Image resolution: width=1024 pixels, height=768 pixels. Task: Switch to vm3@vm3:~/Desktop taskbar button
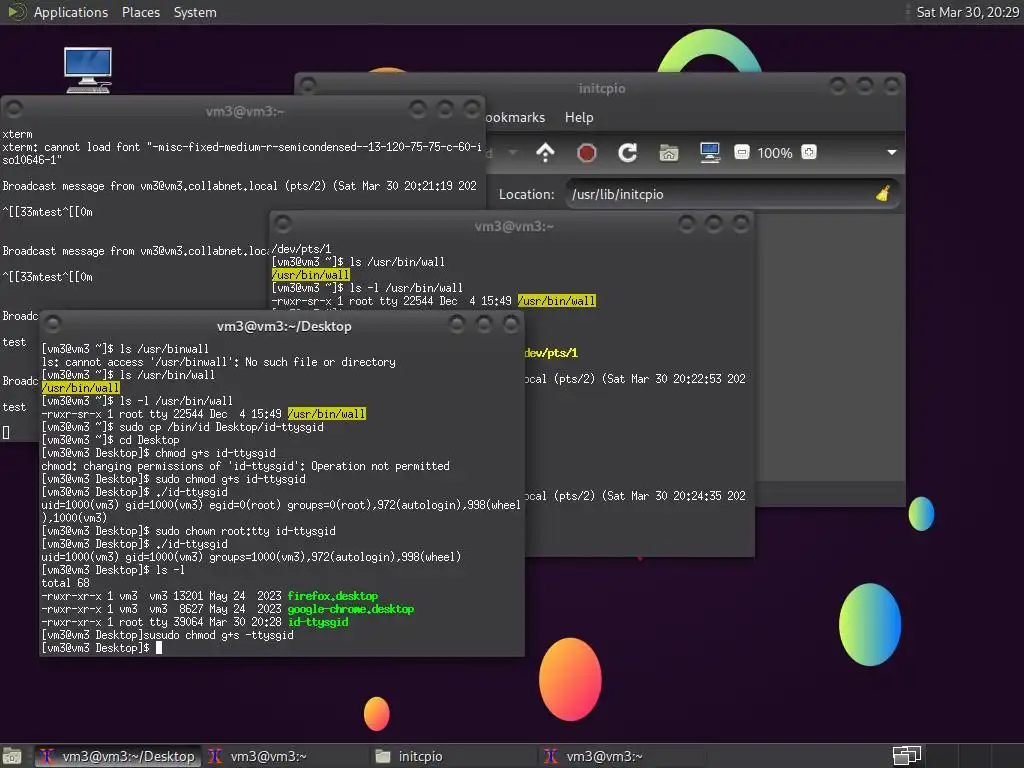(x=118, y=756)
